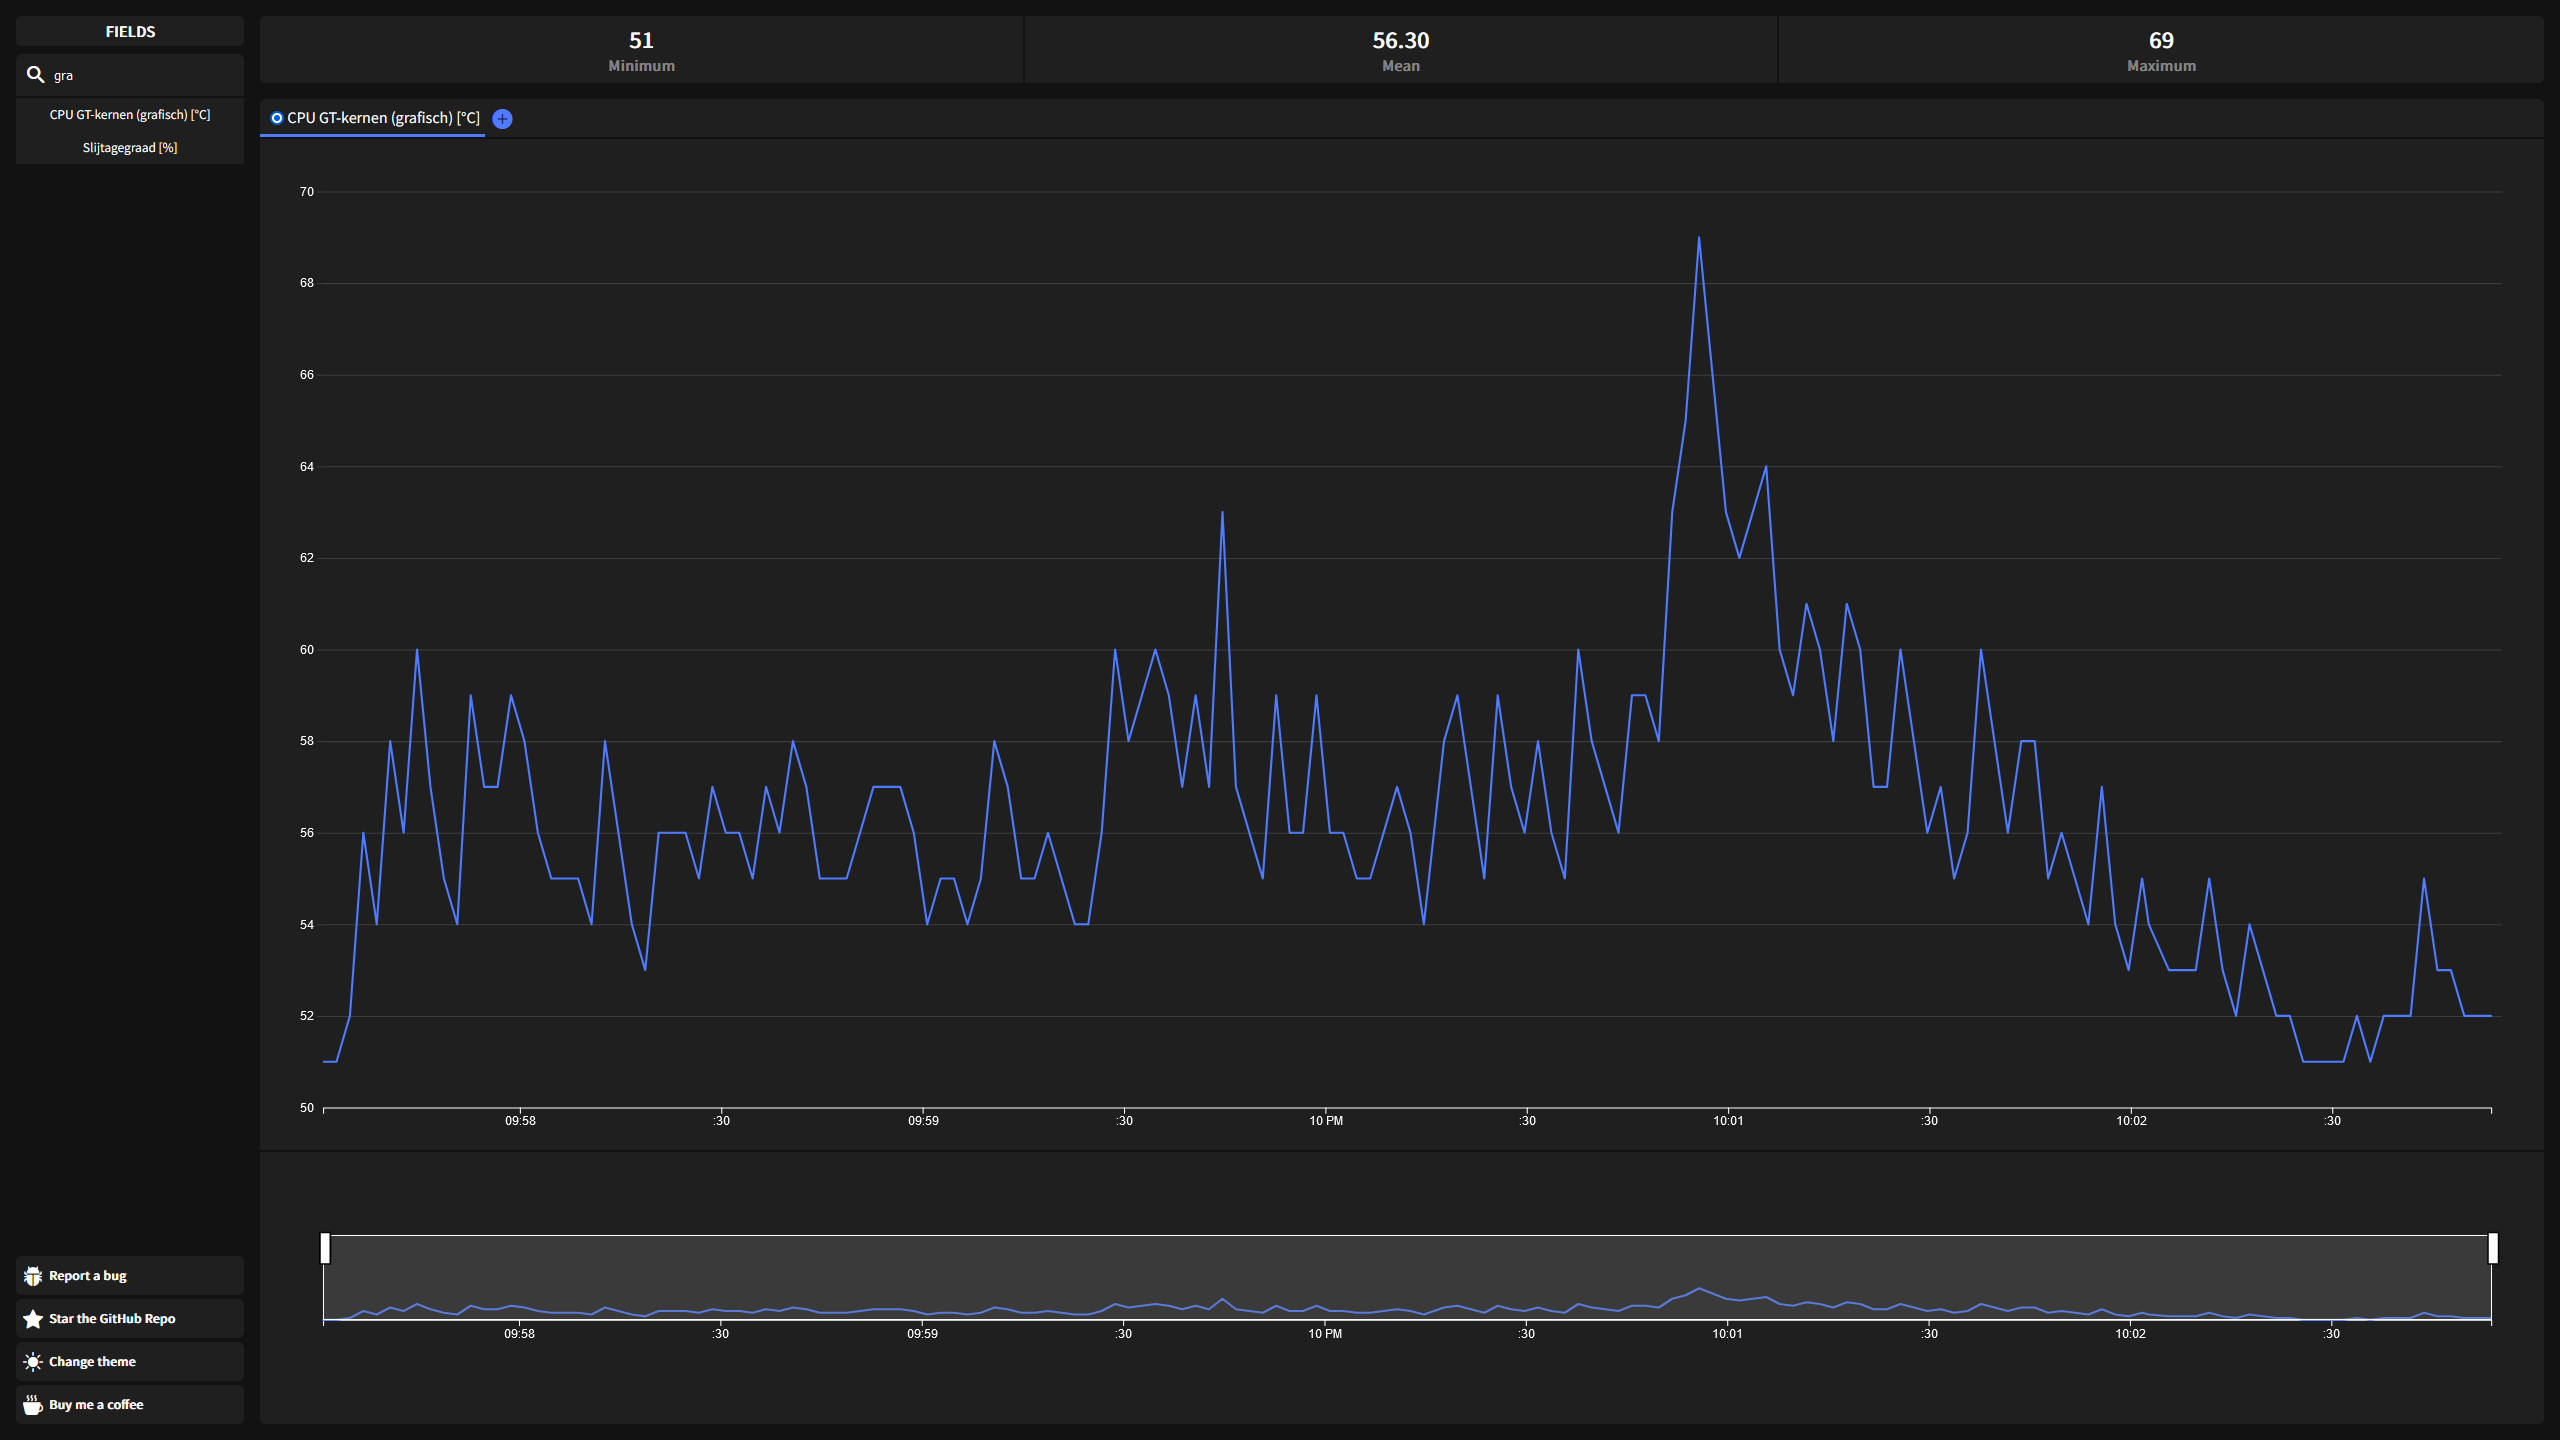
Task: Click the Minimum value stat card
Action: coord(641,50)
